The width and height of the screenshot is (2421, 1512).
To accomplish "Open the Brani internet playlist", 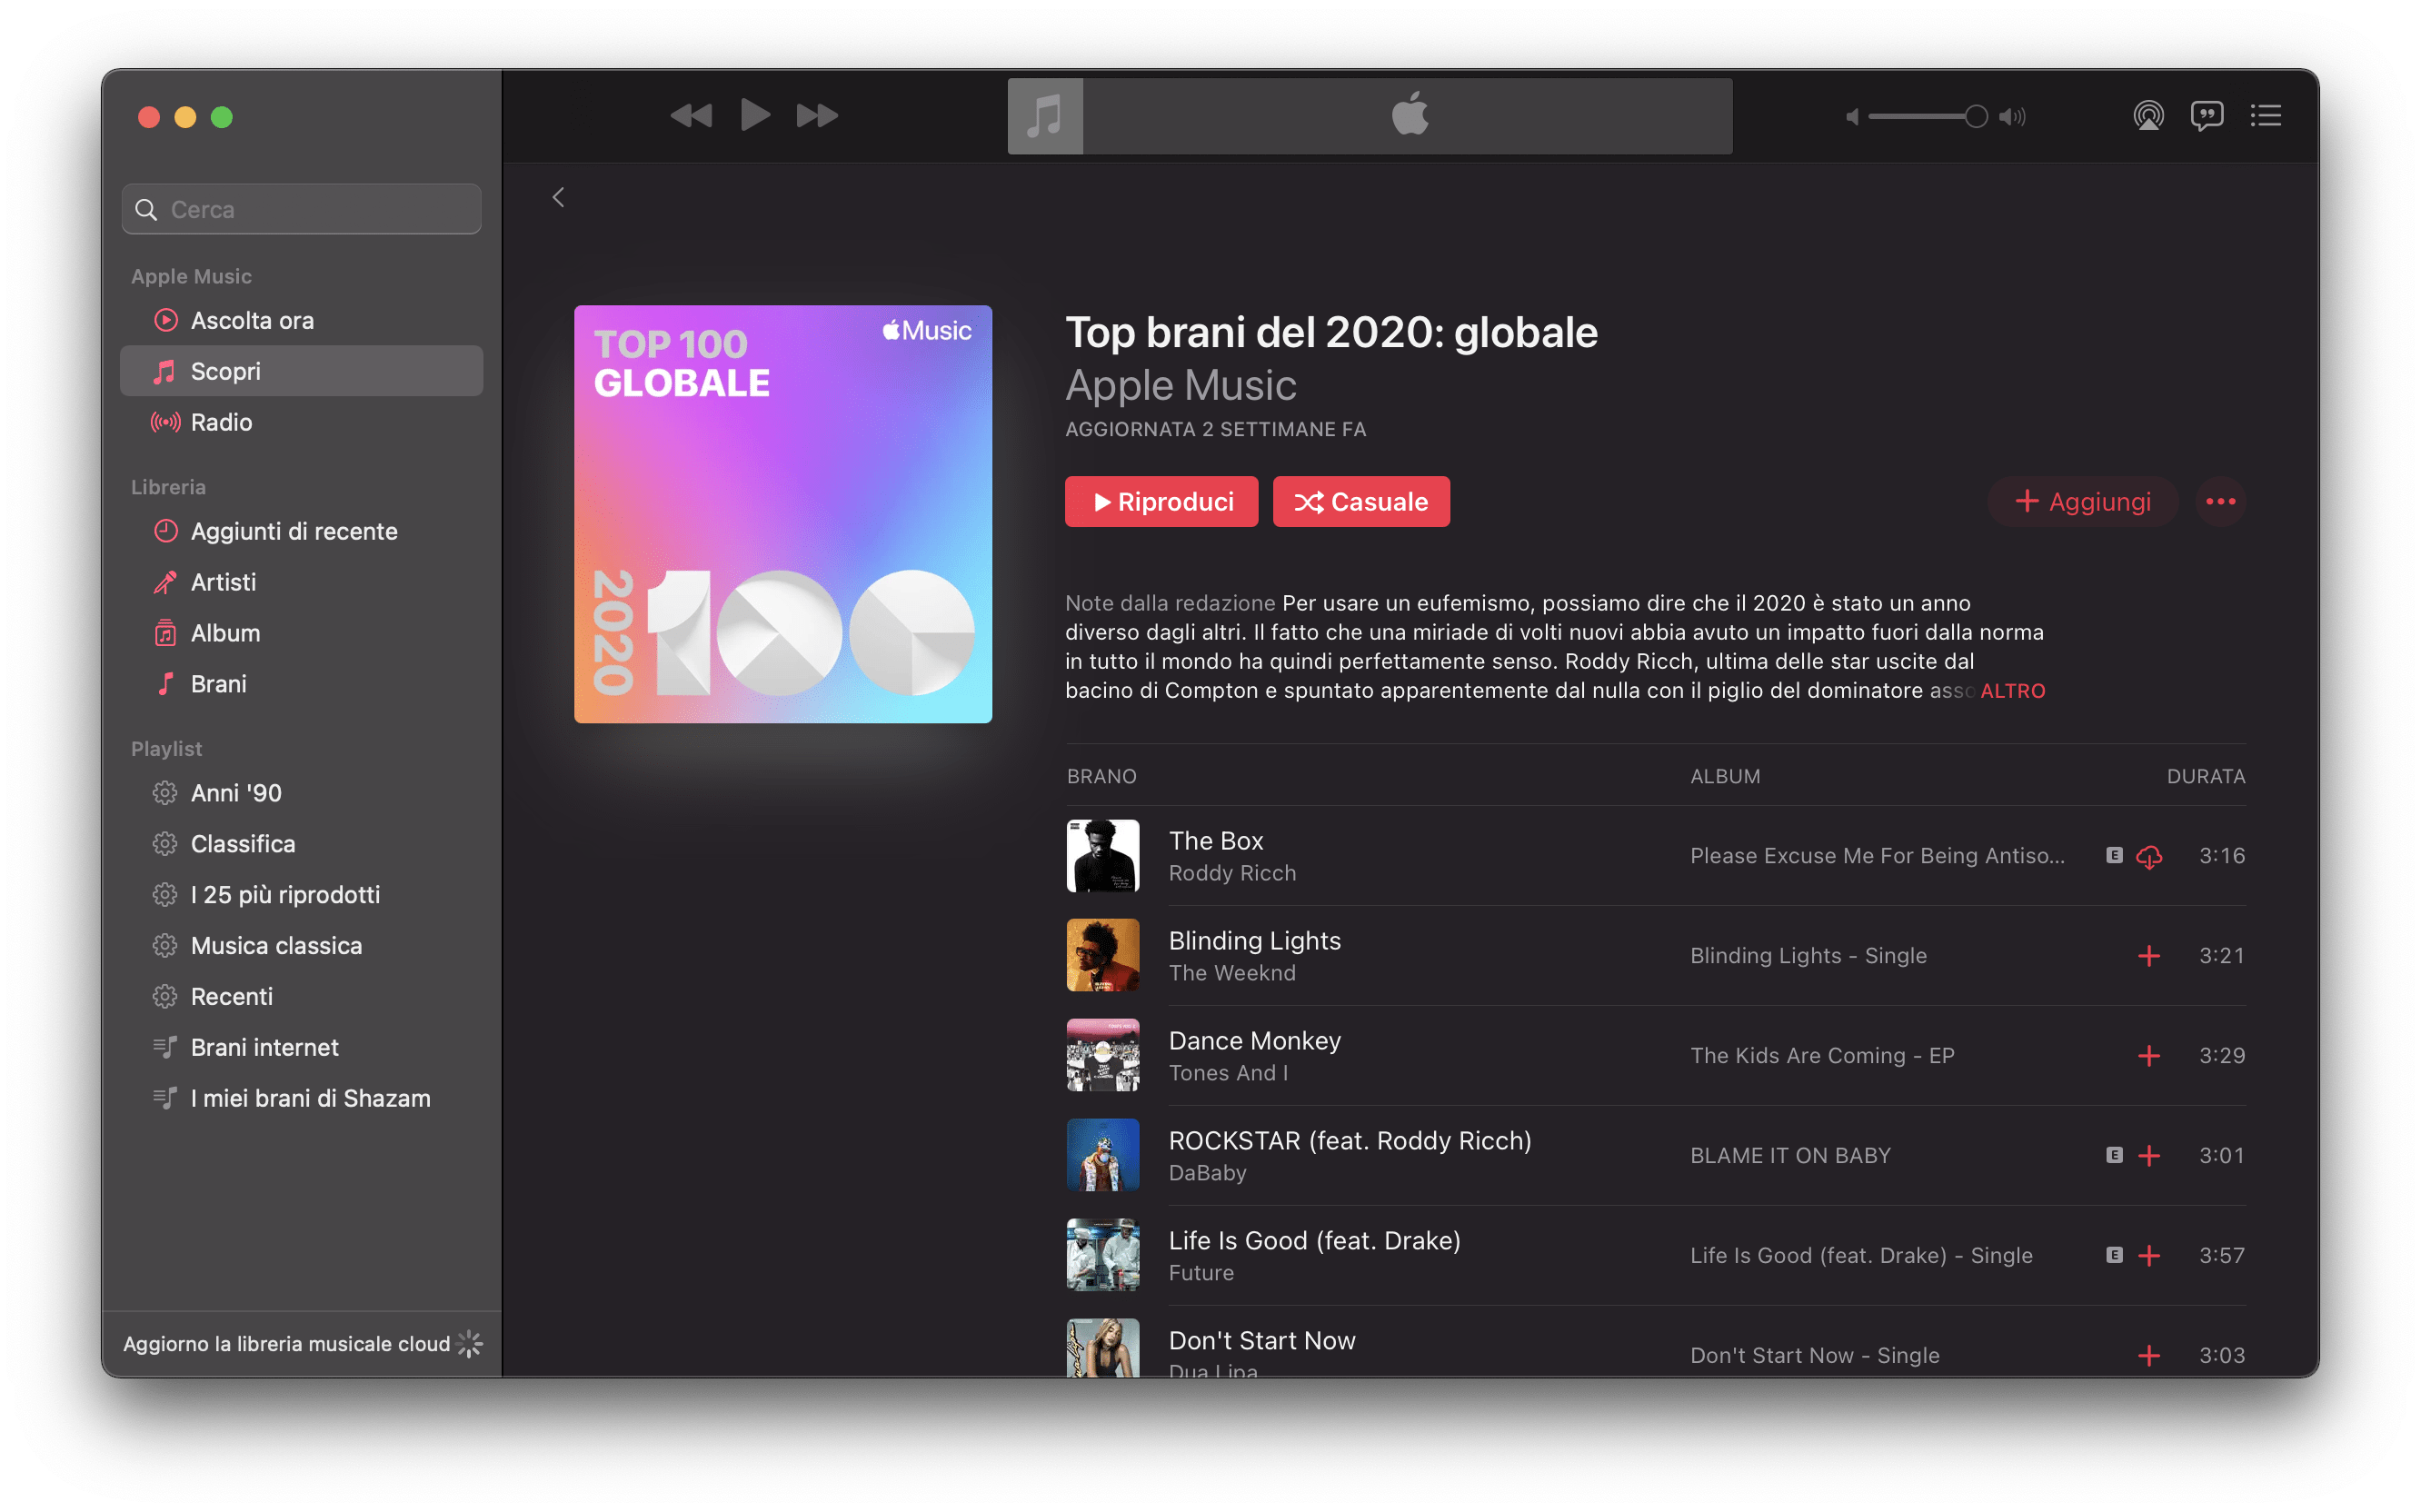I will click(302, 1048).
